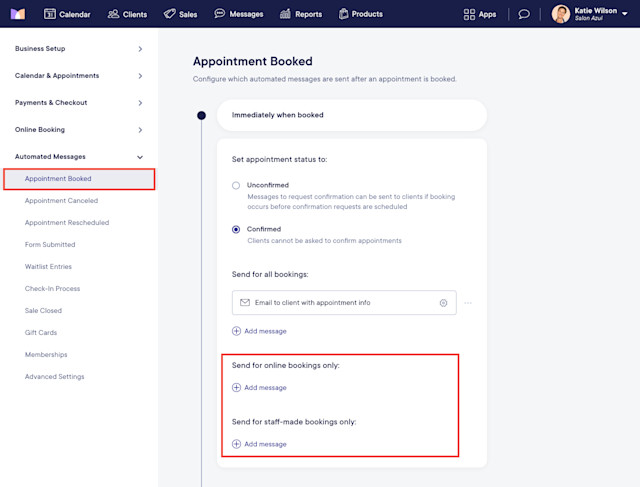Click the Mangomint logo in top bar
The width and height of the screenshot is (640, 487).
(18, 14)
